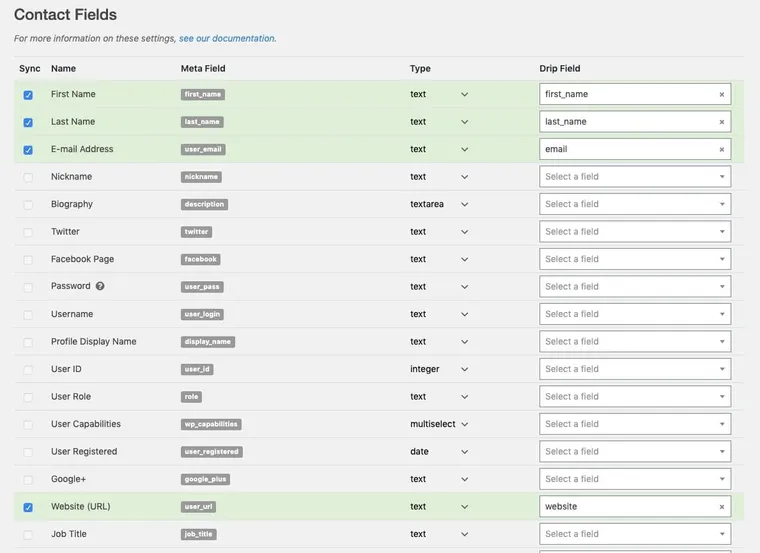The width and height of the screenshot is (760, 553).
Task: Select a Drip field for Profile Display Name
Action: 635,341
